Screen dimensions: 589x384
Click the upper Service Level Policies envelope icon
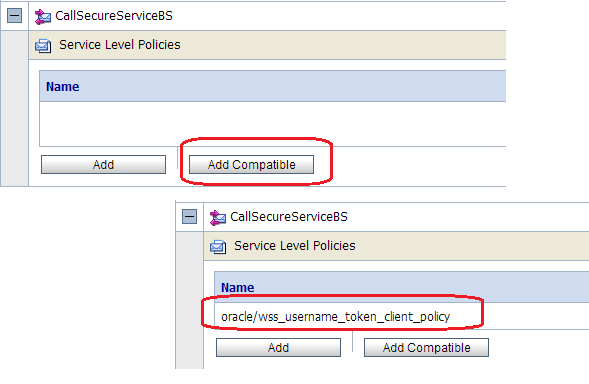pos(43,46)
